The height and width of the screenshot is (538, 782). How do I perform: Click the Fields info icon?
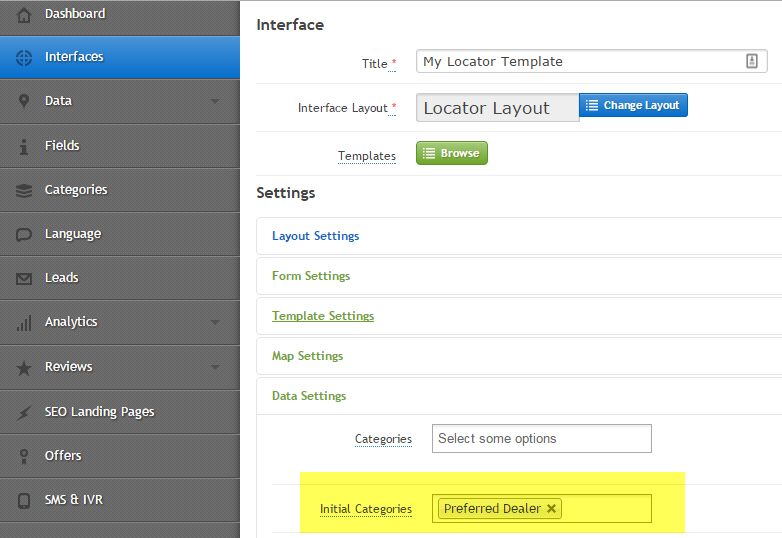(23, 147)
